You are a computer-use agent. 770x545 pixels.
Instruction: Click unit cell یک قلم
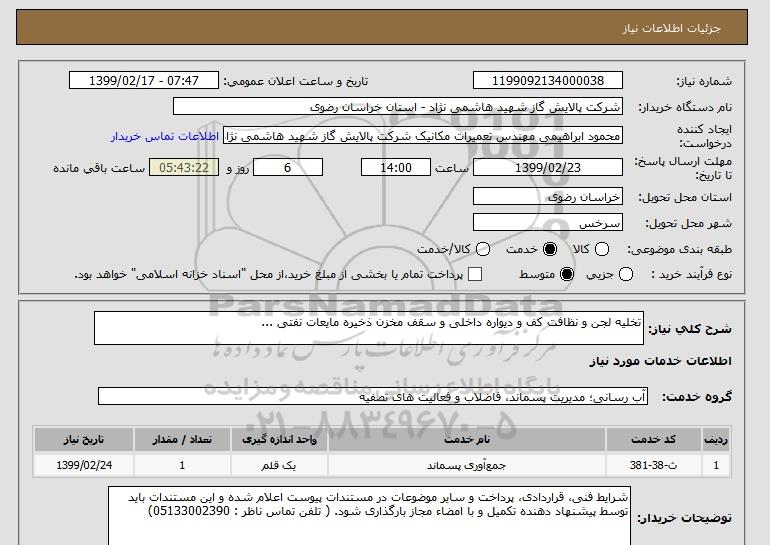click(279, 465)
